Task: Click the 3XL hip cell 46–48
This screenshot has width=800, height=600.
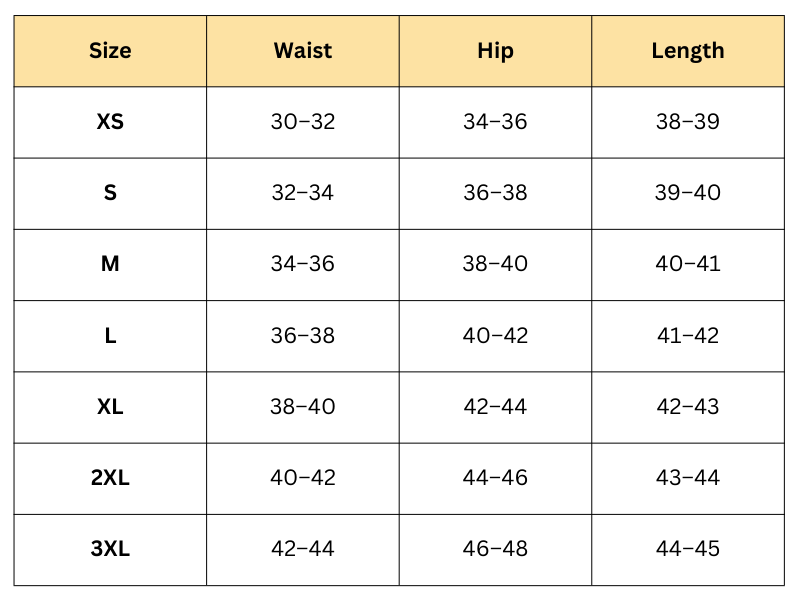Action: pos(495,549)
